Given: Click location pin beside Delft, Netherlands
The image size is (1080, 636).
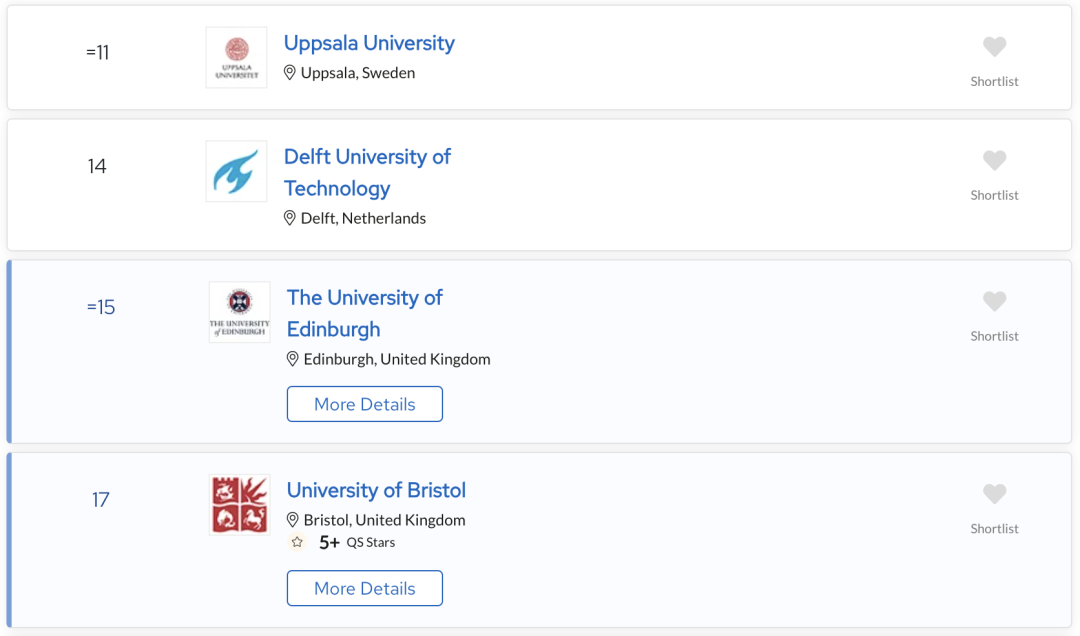Looking at the screenshot, I should tap(290, 218).
